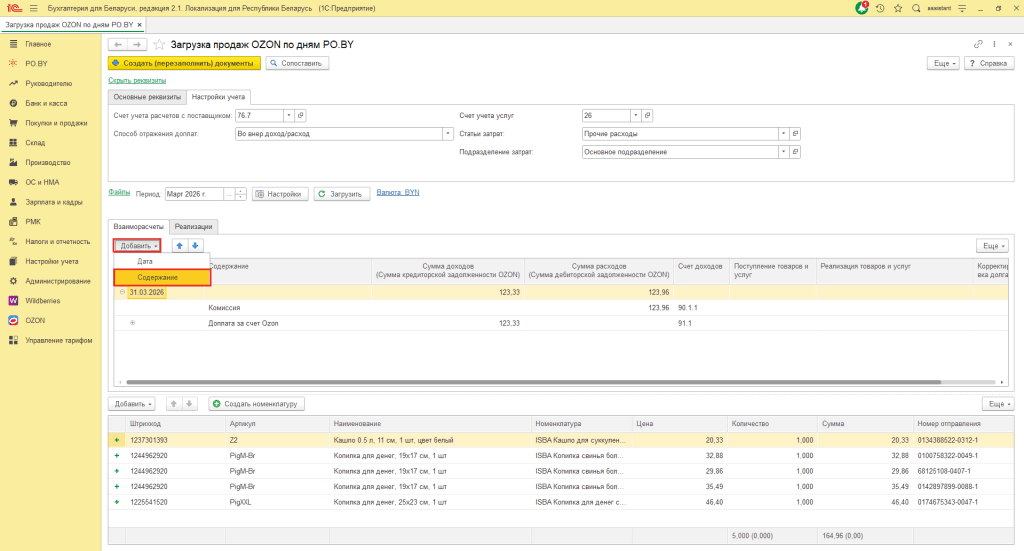The image size is (1024, 551).
Task: Open the Банк и касса section
Action: 46,103
